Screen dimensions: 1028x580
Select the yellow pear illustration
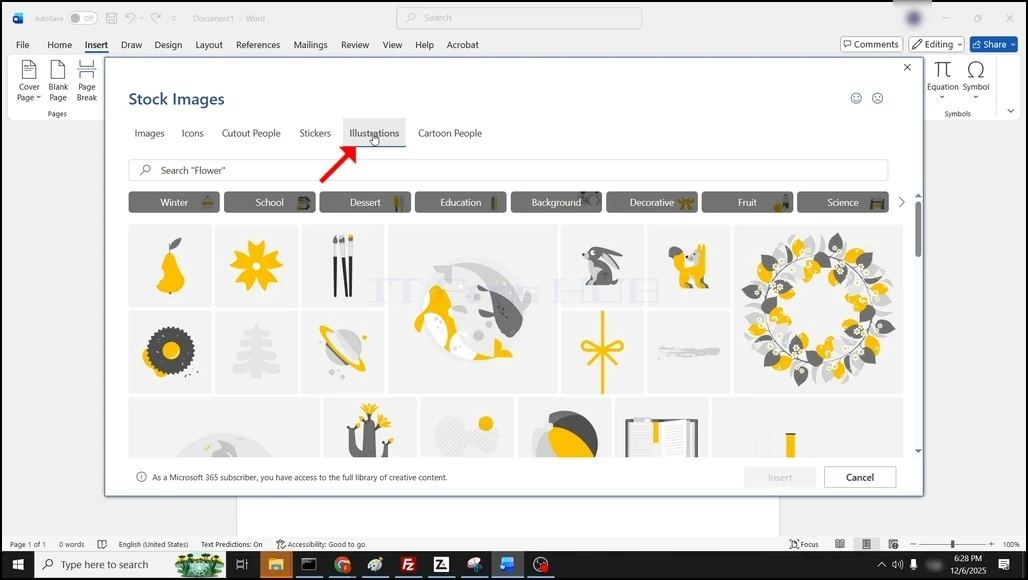pyautogui.click(x=170, y=265)
